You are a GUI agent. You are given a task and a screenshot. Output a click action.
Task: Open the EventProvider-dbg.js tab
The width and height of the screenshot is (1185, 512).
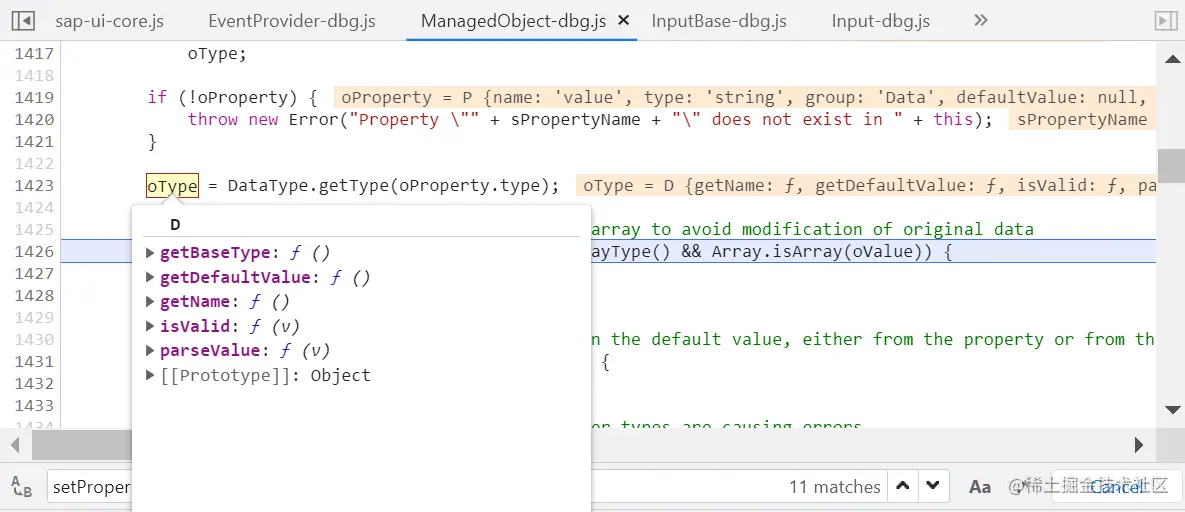(292, 21)
